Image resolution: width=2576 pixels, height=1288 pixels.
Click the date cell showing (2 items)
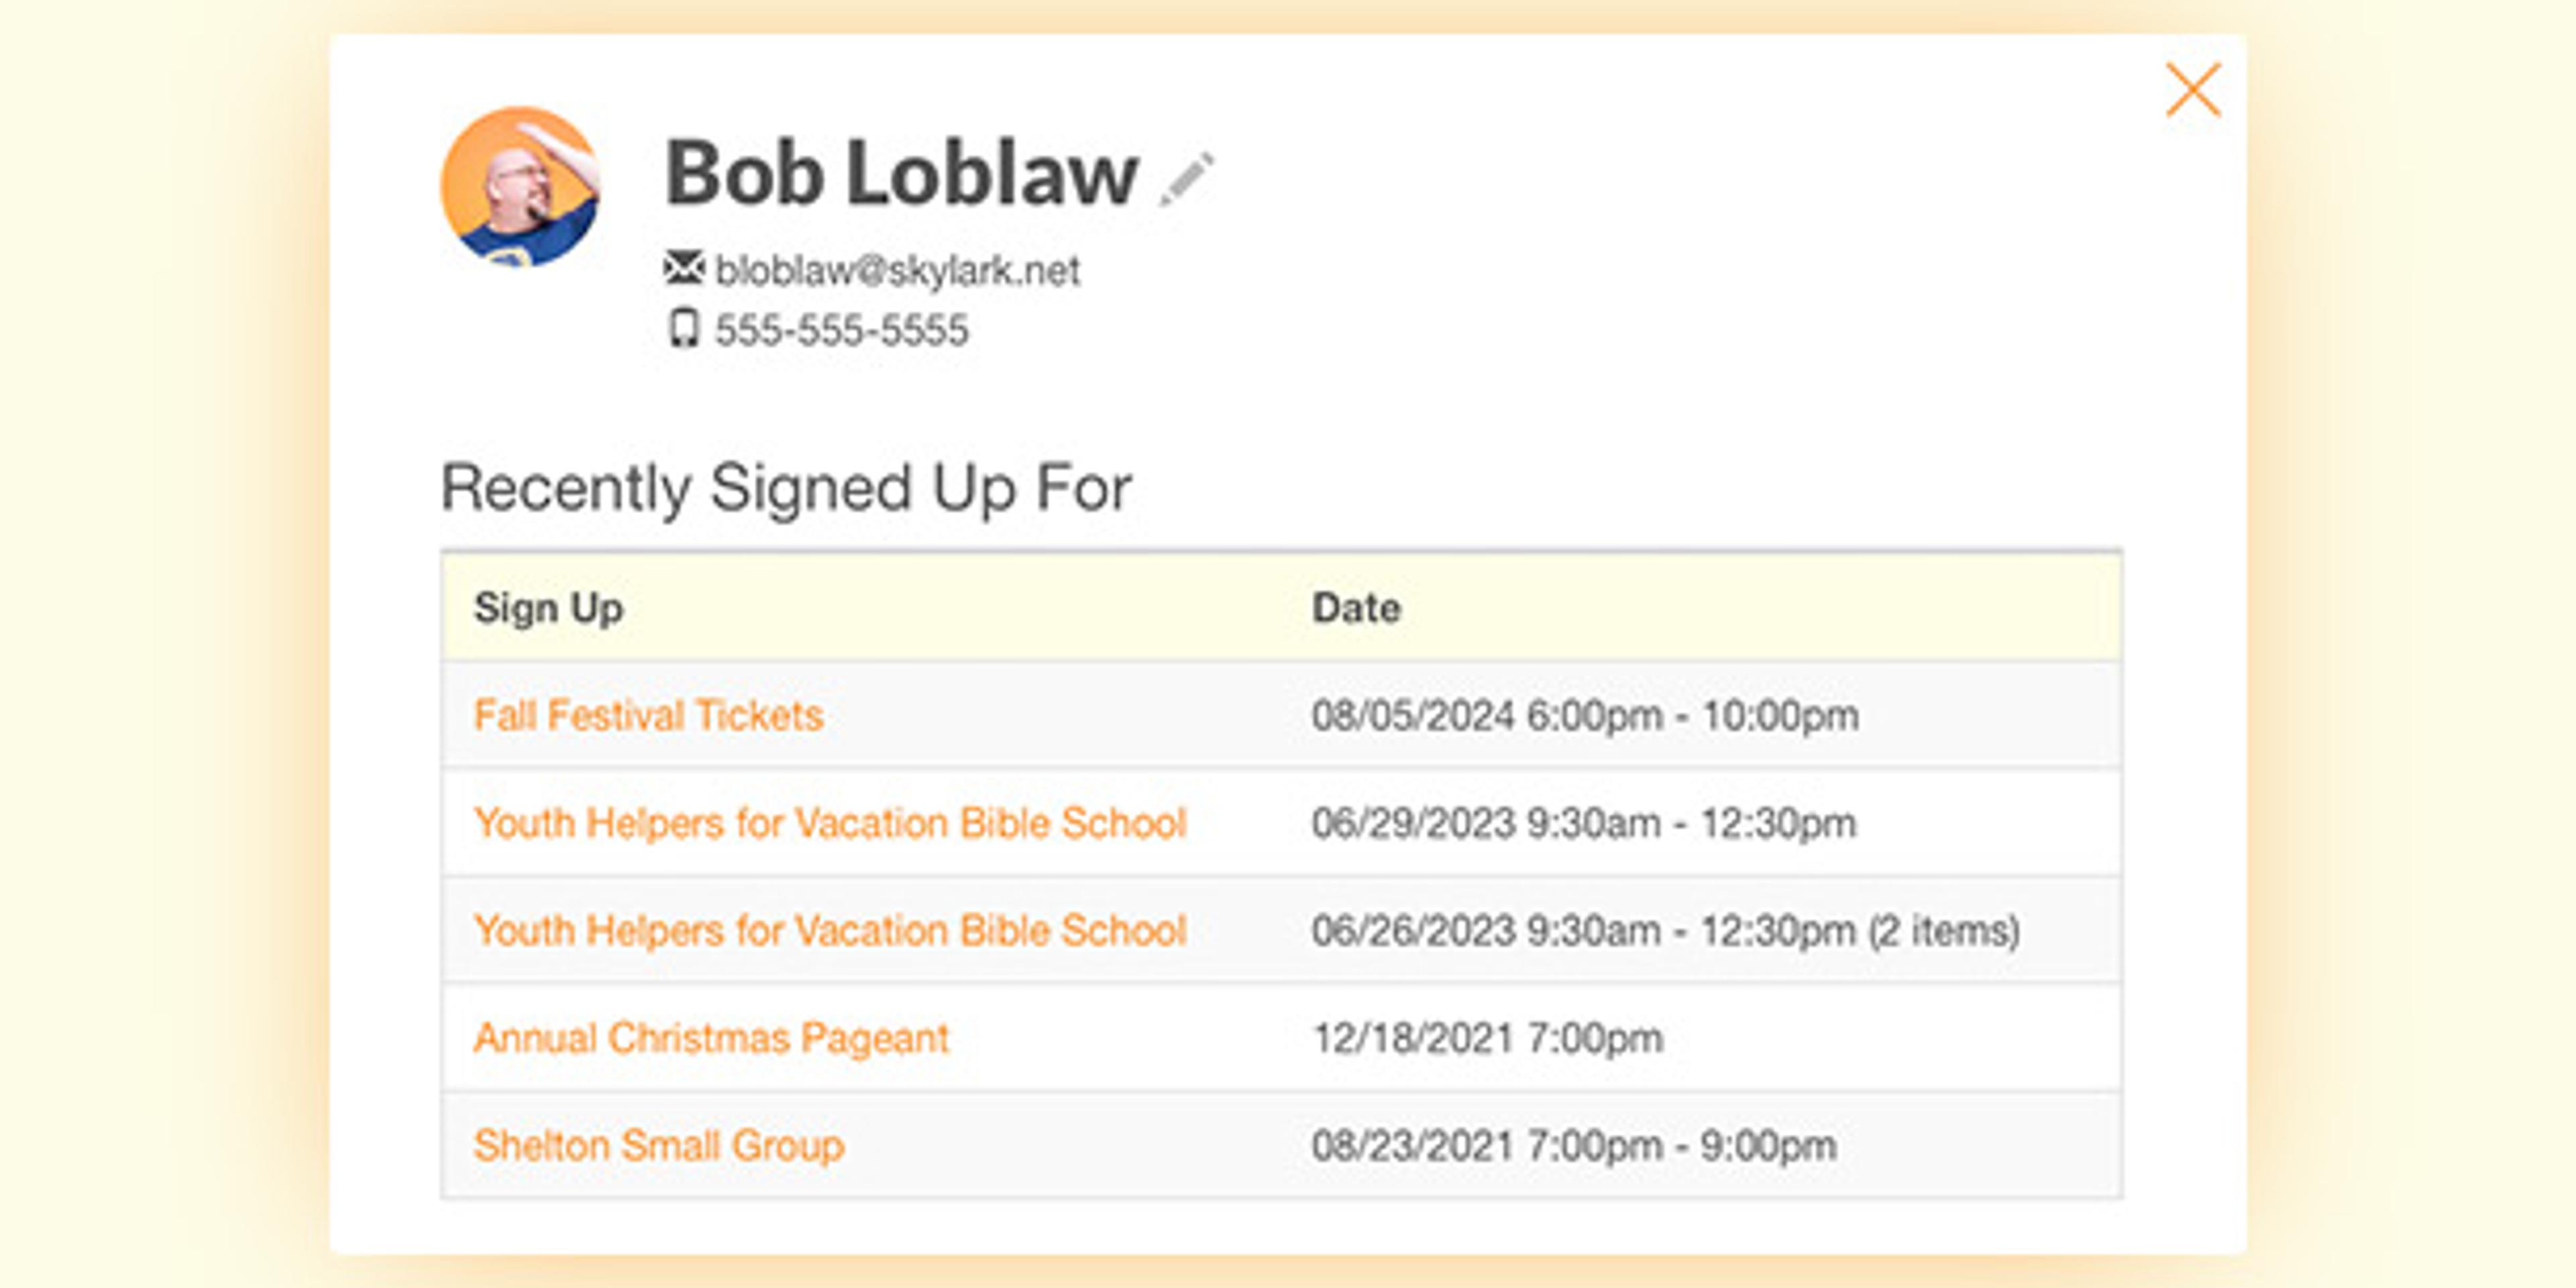[x=1665, y=931]
